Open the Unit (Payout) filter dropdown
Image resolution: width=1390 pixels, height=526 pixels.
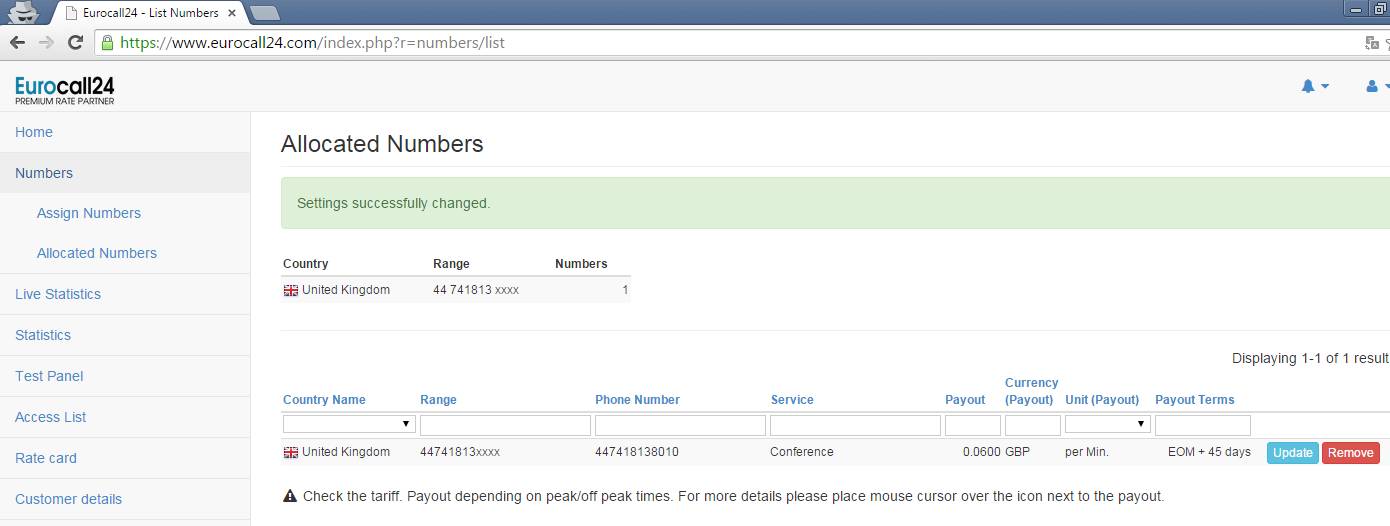click(x=1107, y=424)
